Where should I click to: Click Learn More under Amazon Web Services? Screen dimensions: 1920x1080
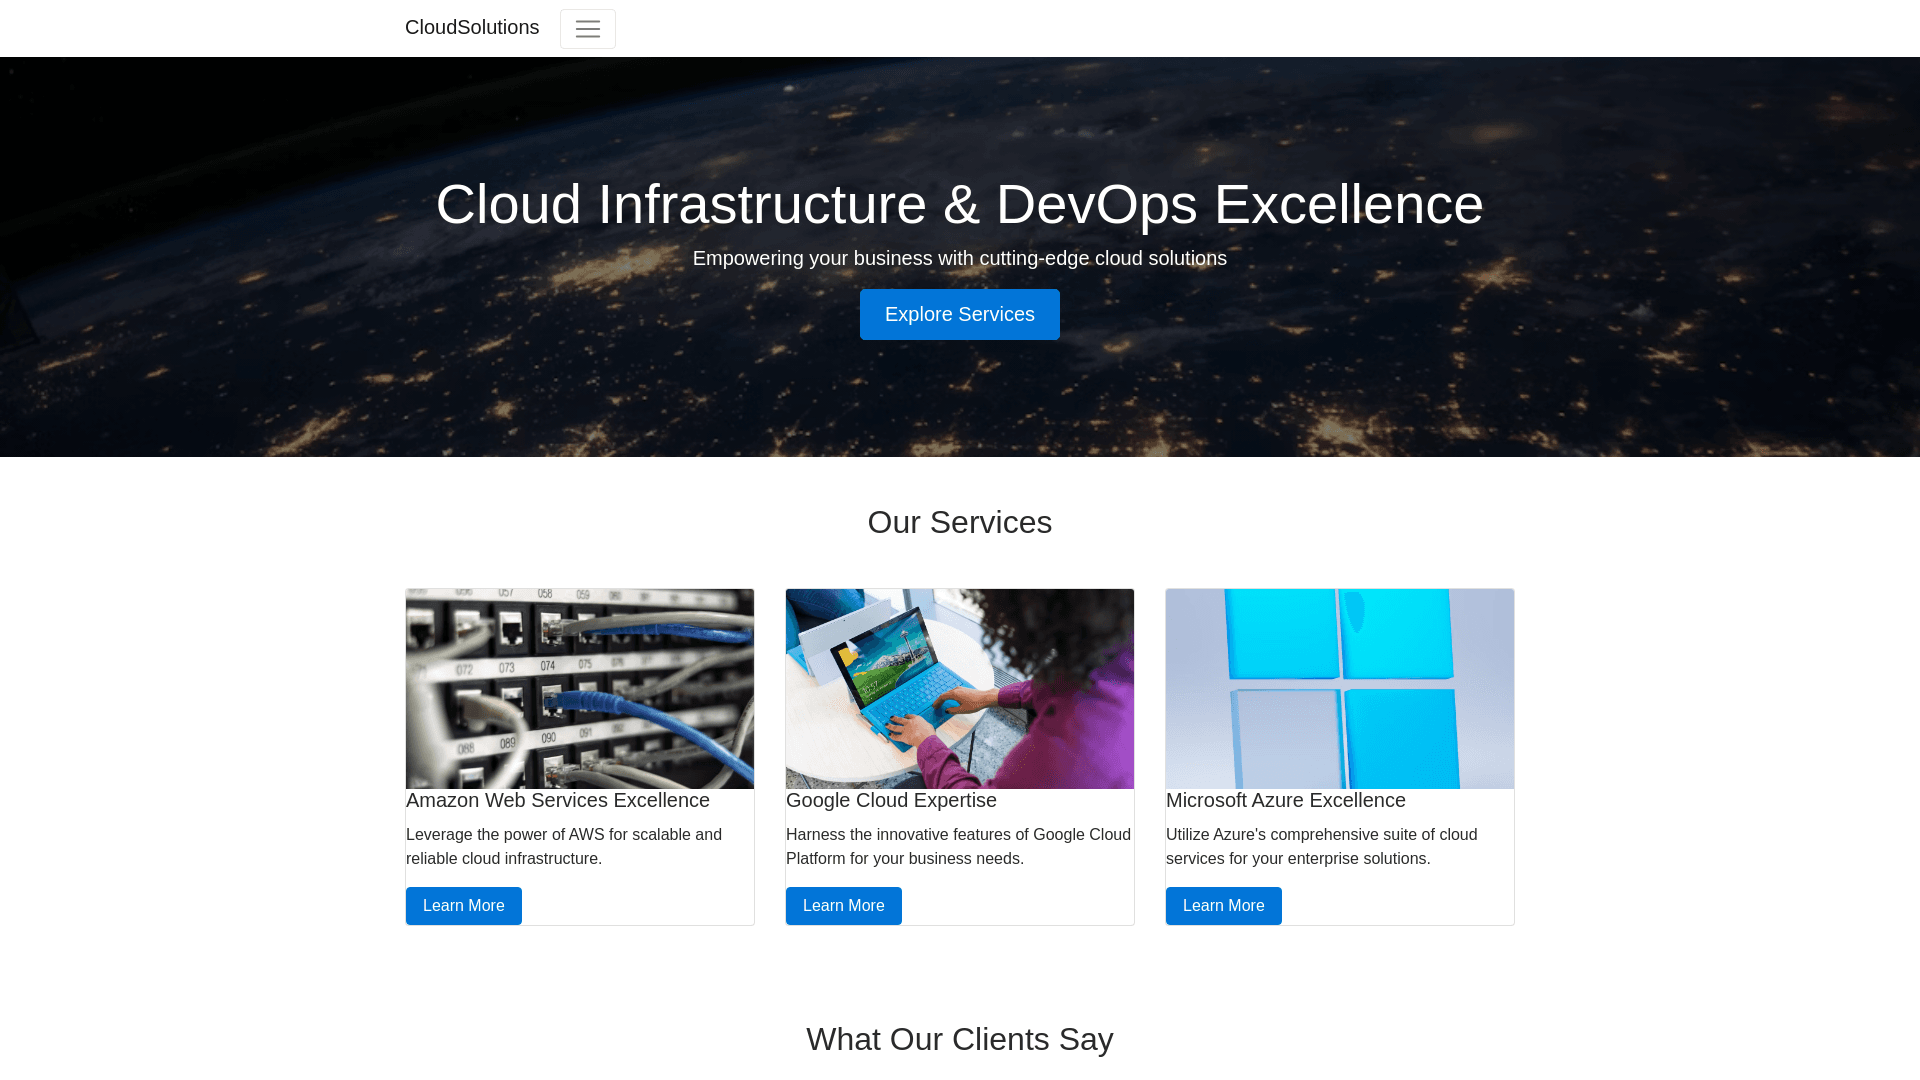(463, 906)
